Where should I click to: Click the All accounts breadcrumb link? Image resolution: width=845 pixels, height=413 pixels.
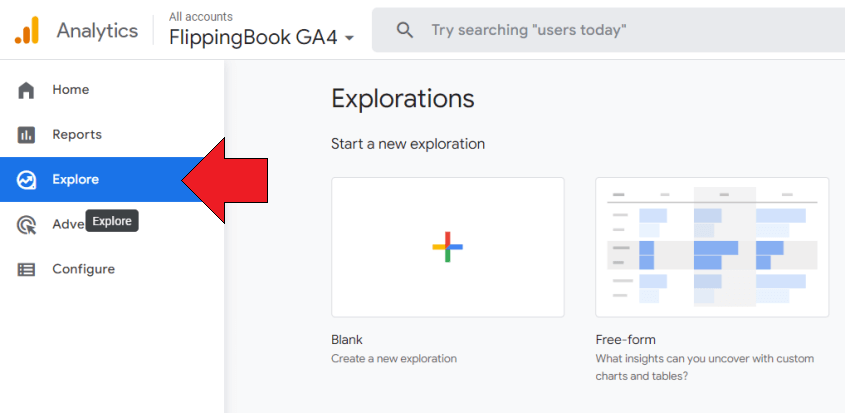pyautogui.click(x=200, y=17)
